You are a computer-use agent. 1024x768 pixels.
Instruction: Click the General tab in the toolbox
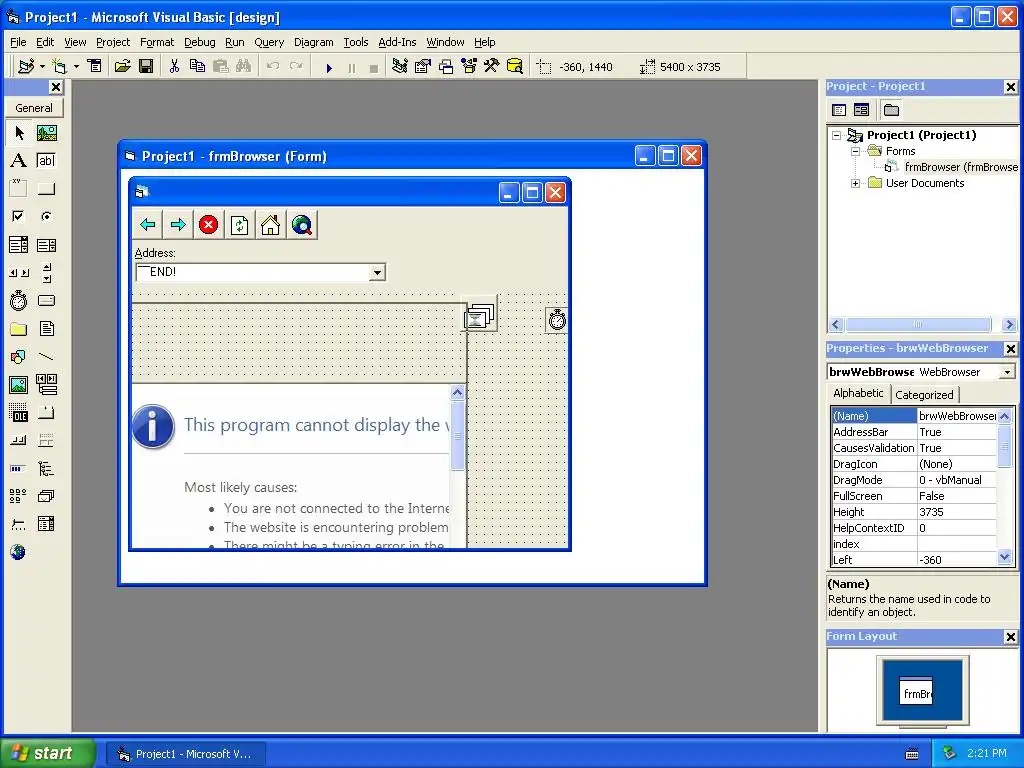pyautogui.click(x=34, y=108)
